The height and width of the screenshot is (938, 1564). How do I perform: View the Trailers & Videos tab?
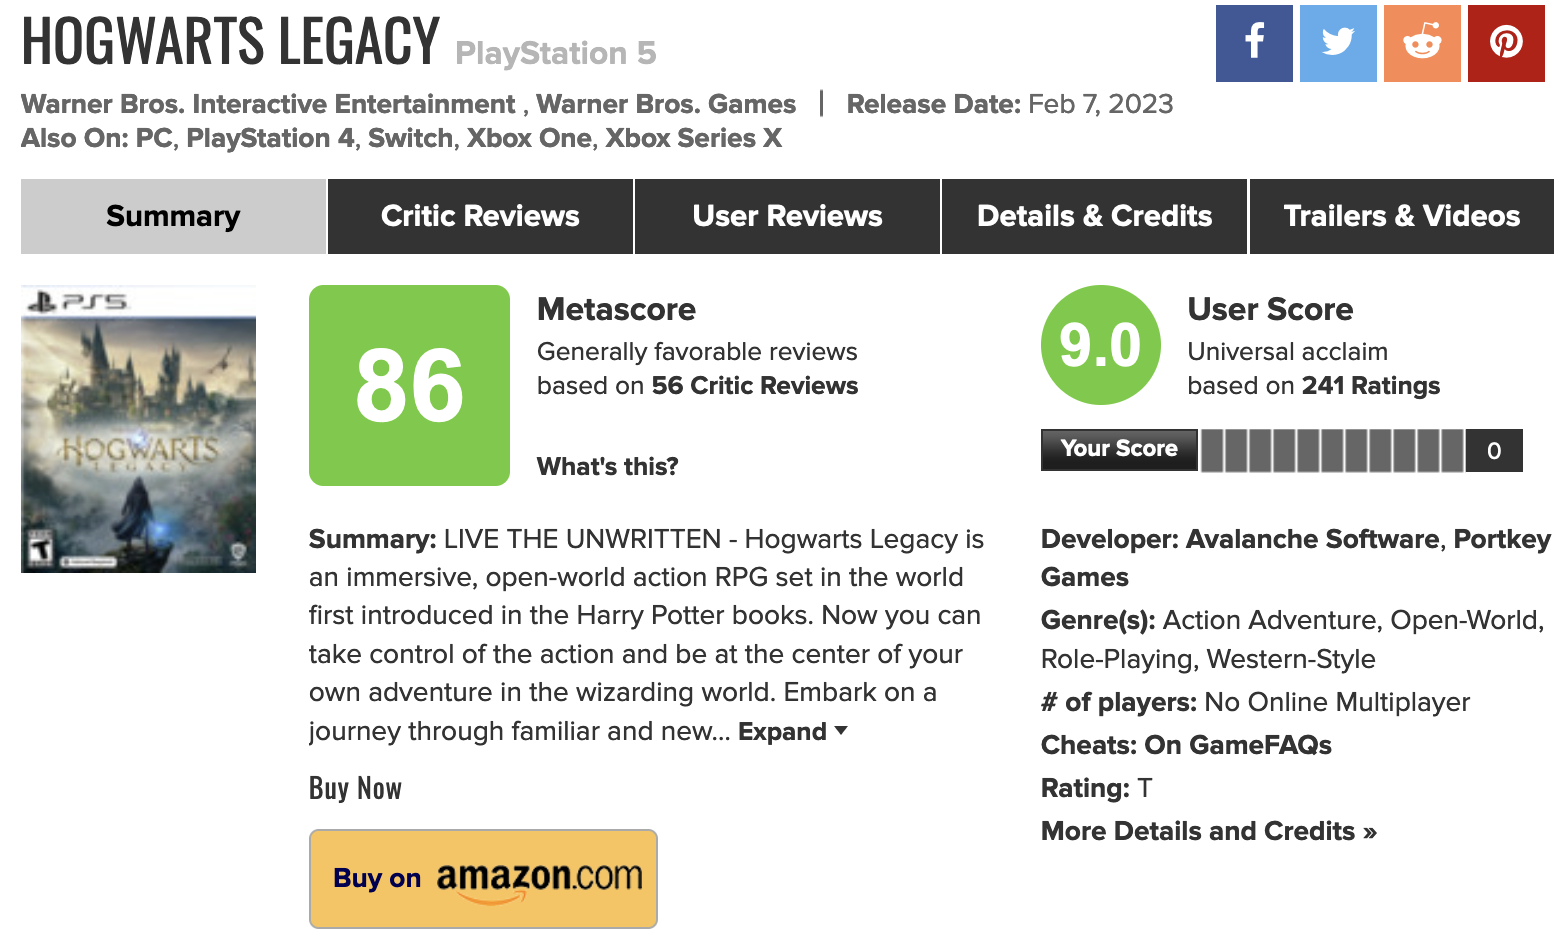(x=1402, y=216)
